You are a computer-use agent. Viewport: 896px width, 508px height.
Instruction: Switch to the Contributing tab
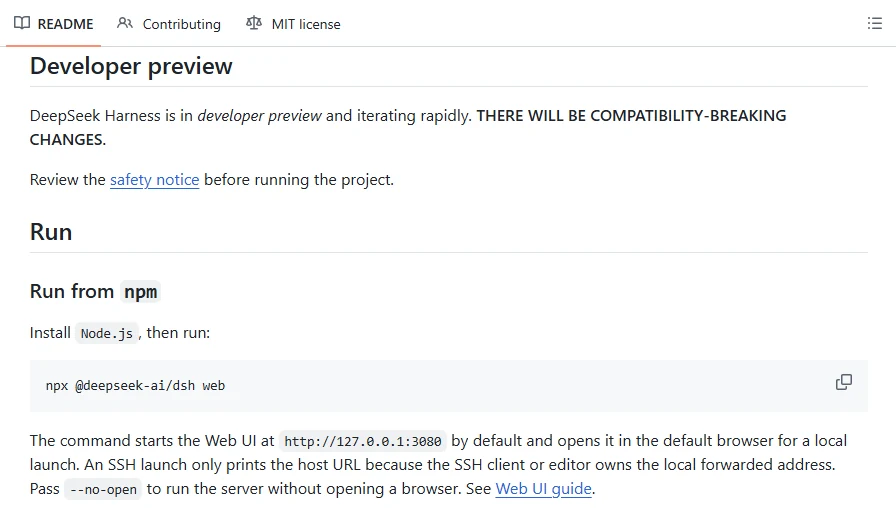click(x=169, y=24)
